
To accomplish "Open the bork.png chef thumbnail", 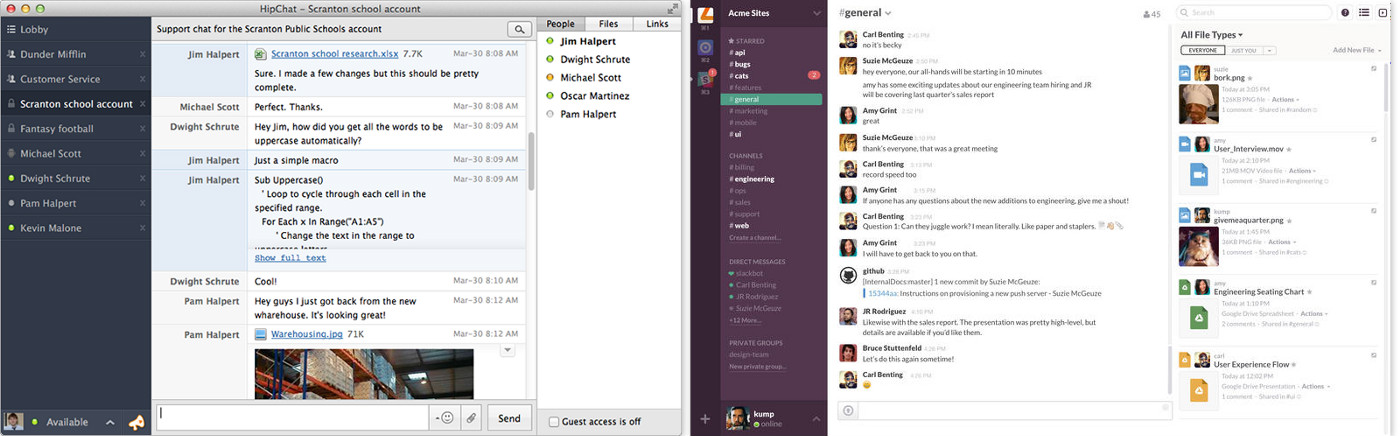I will point(1200,104).
